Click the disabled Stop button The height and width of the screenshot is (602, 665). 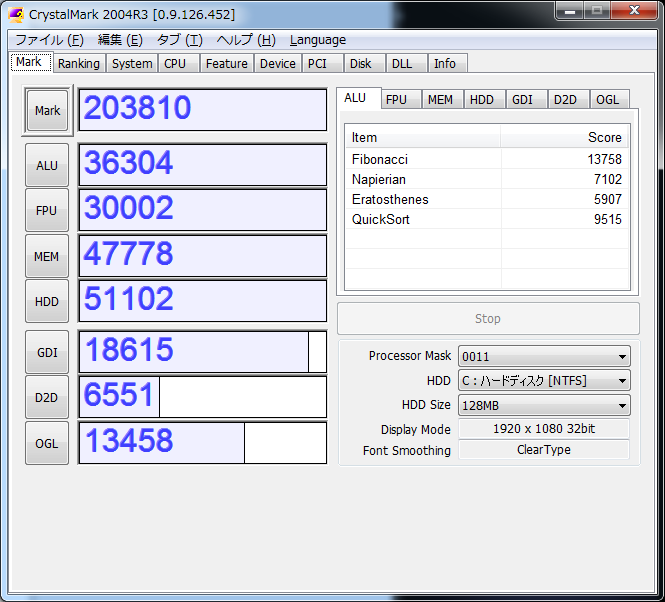click(x=488, y=319)
